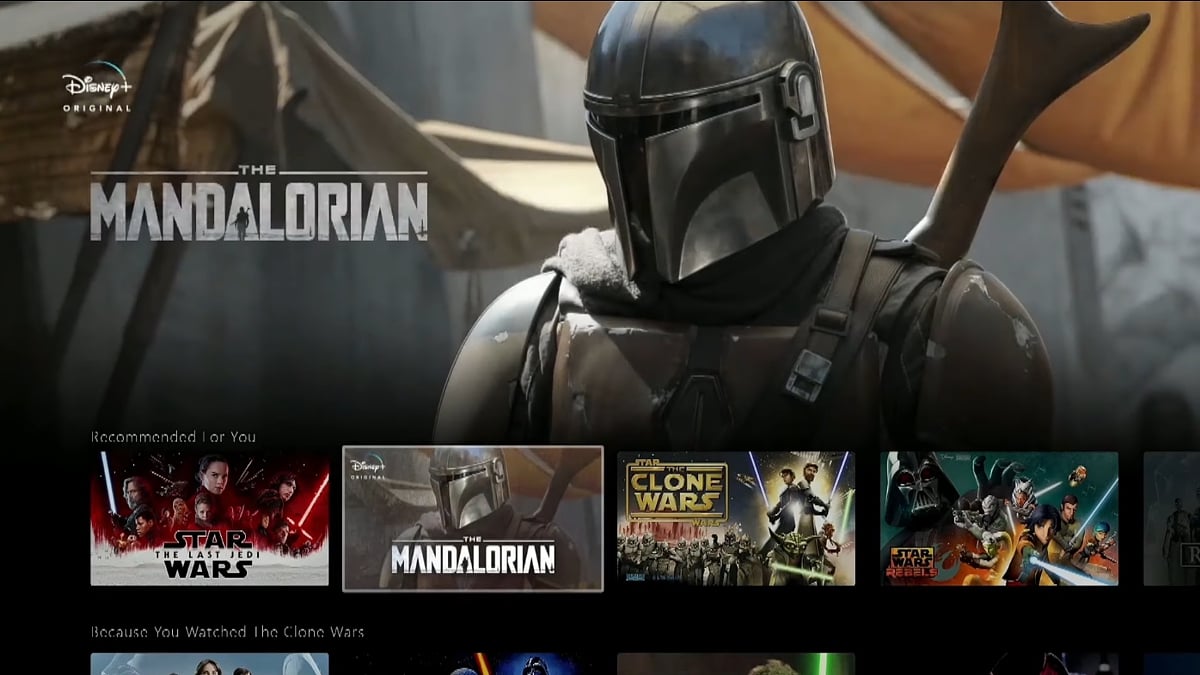This screenshot has height=675, width=1200.
Task: Click the Recommended For You heading
Action: (x=173, y=437)
